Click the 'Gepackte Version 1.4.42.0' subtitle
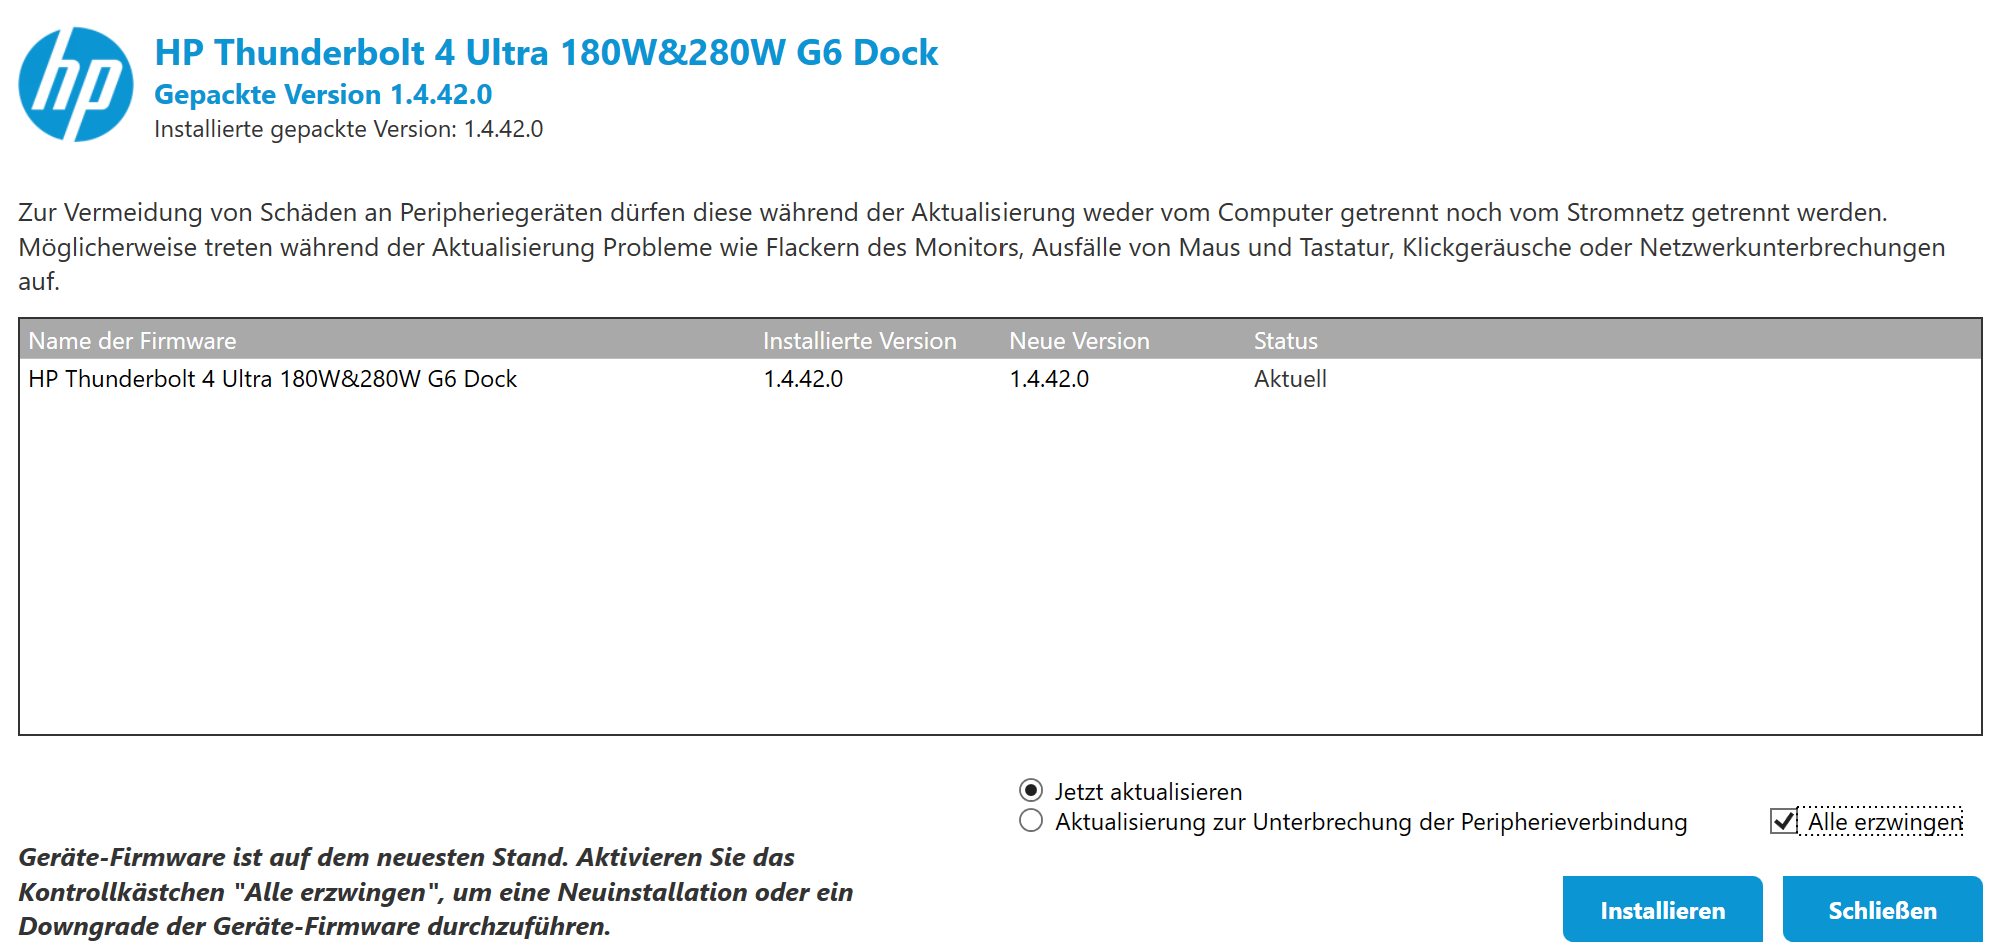Screen dimensions: 1996x952 point(323,94)
